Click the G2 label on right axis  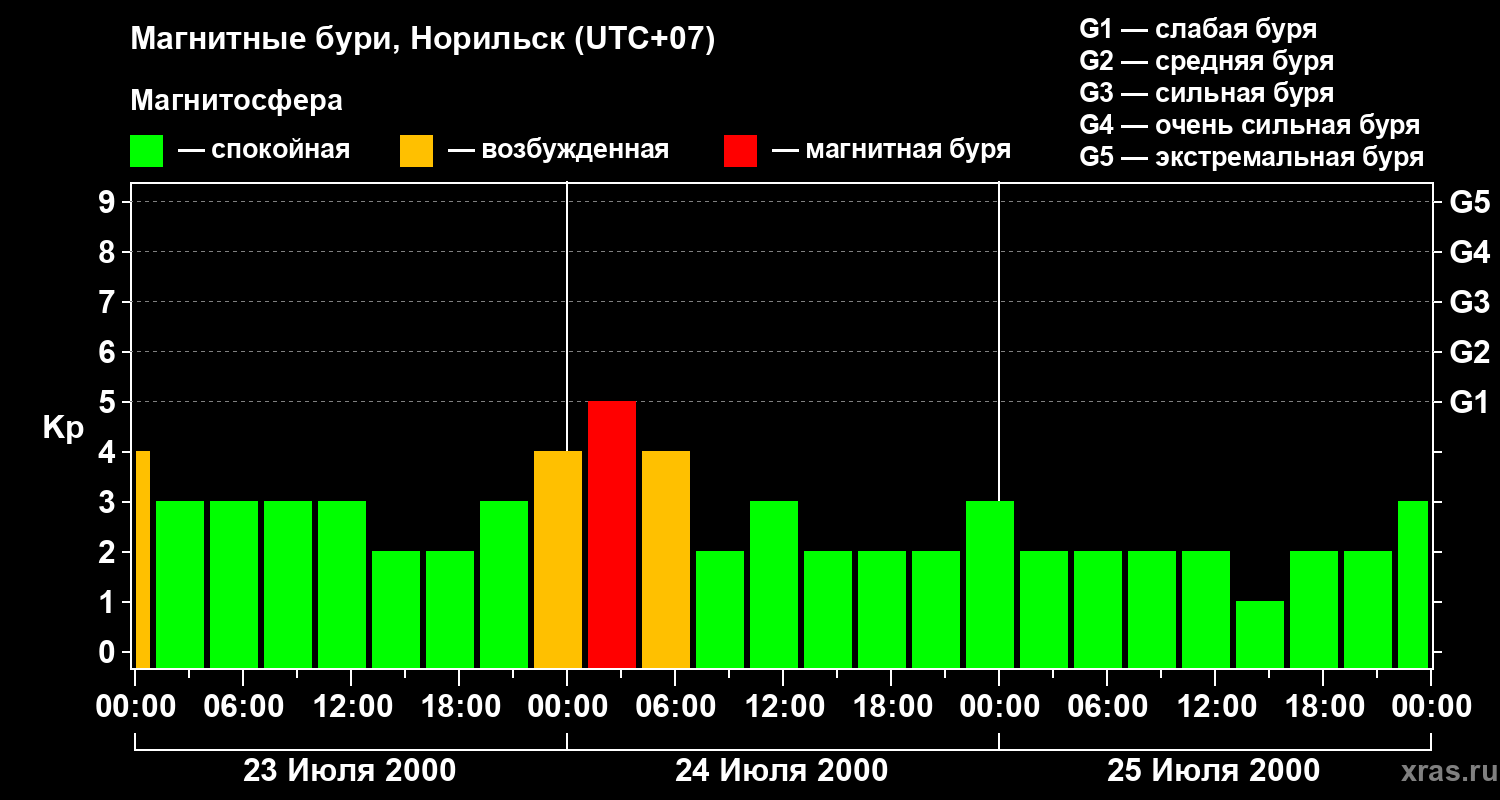pyautogui.click(x=1469, y=352)
